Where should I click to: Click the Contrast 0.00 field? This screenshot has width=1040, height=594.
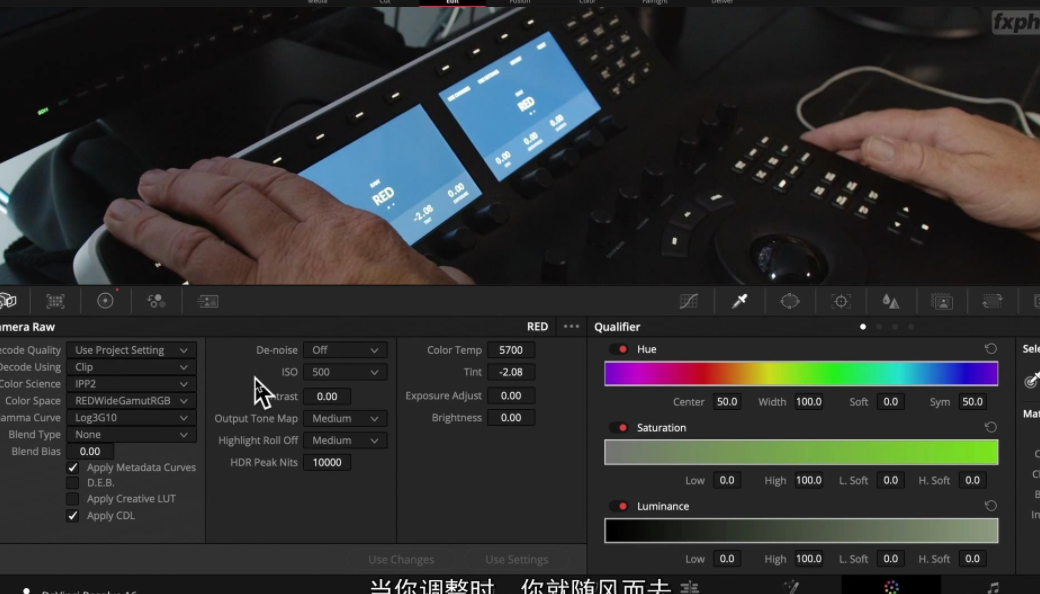click(327, 396)
